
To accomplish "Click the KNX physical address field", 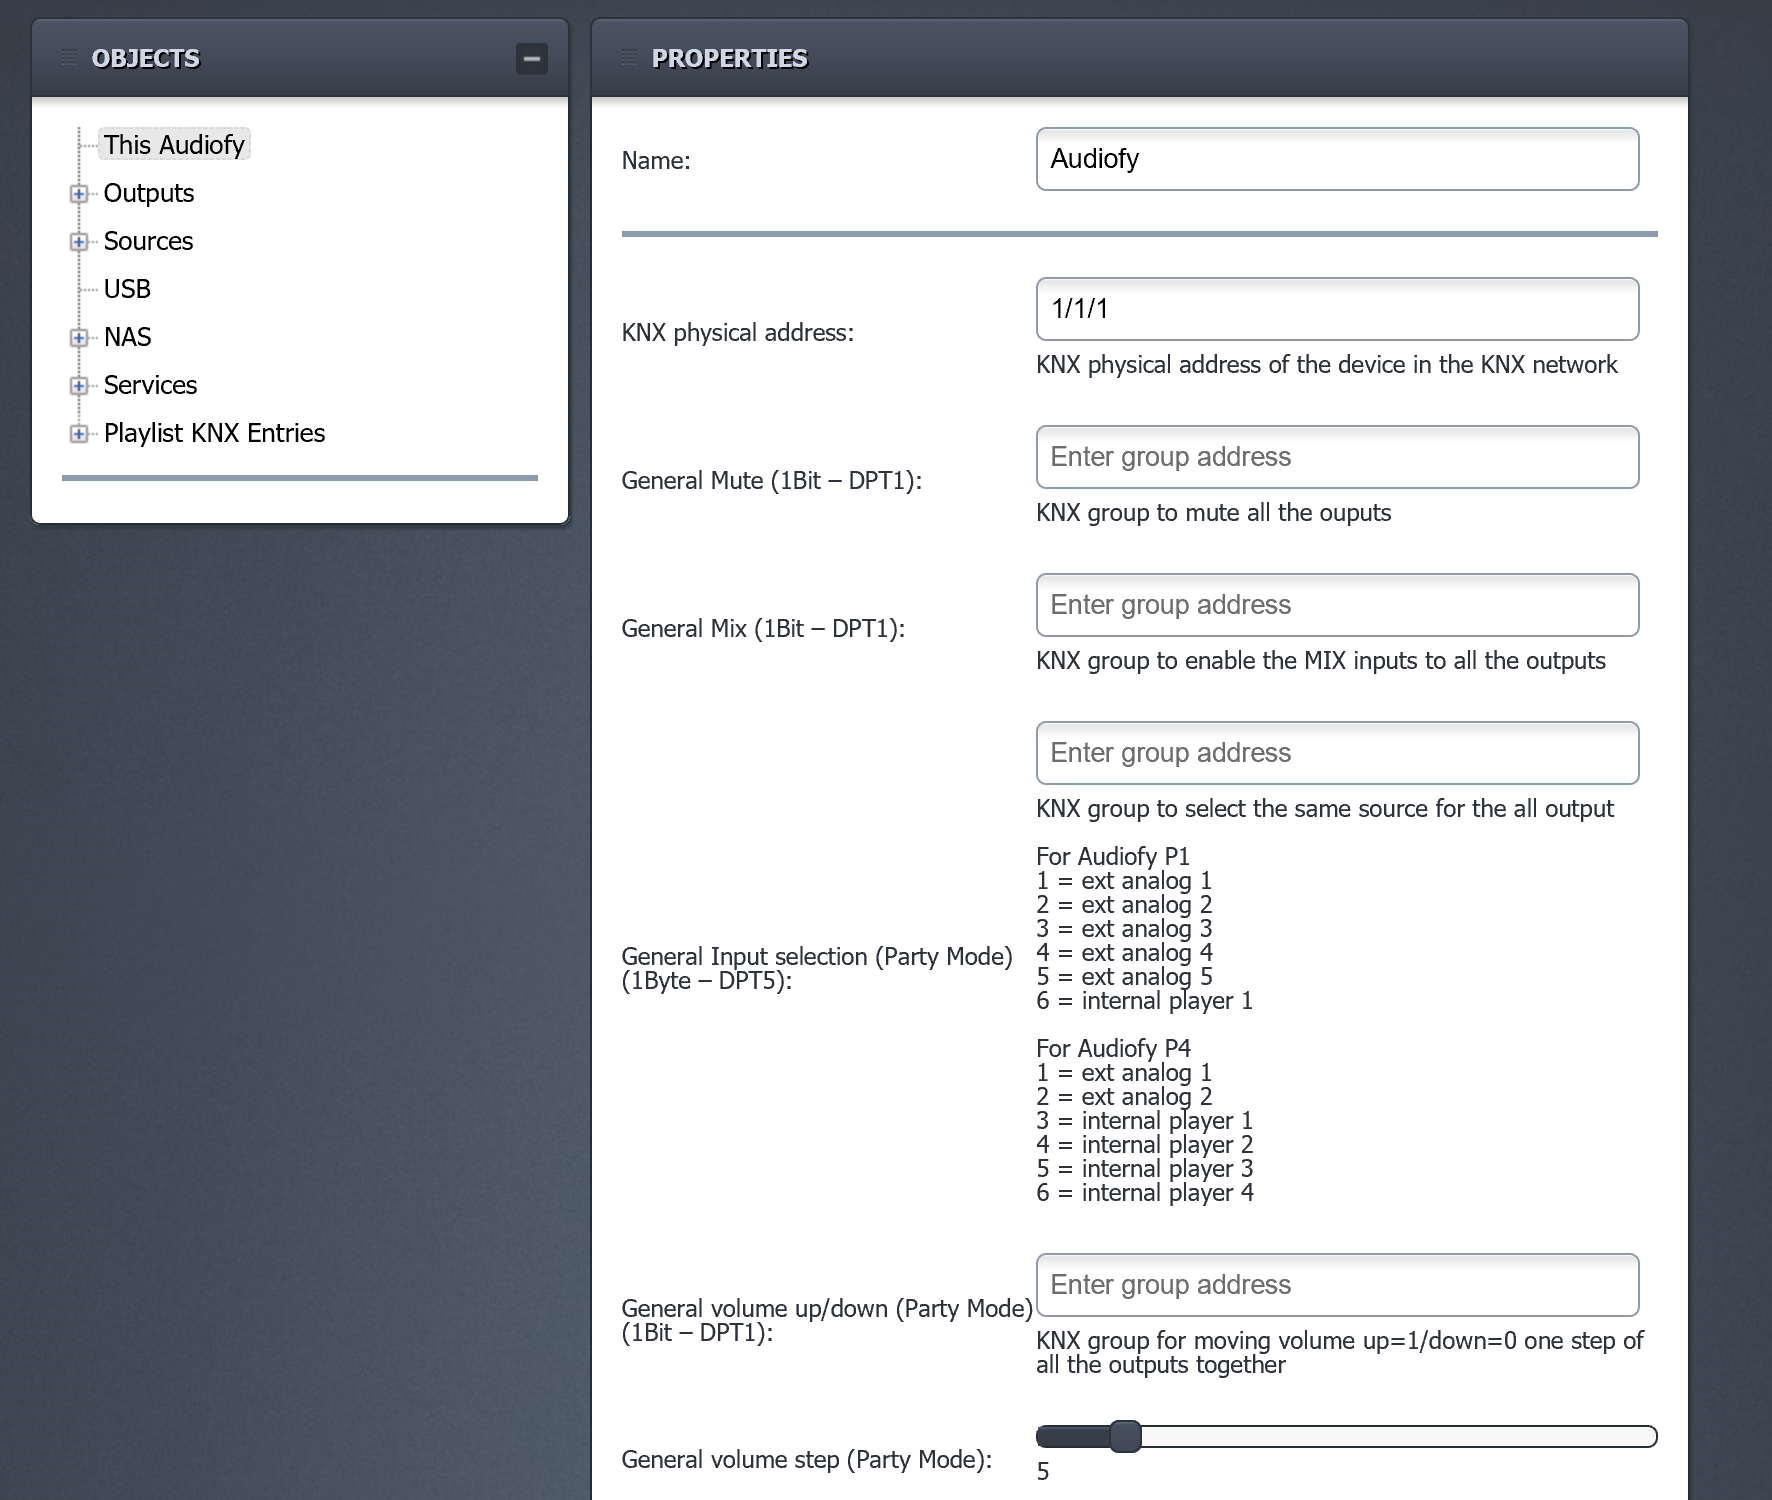I will 1337,309.
